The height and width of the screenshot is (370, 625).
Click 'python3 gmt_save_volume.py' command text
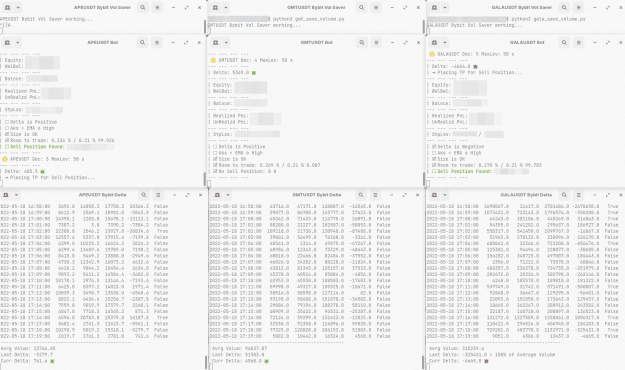coord(309,19)
